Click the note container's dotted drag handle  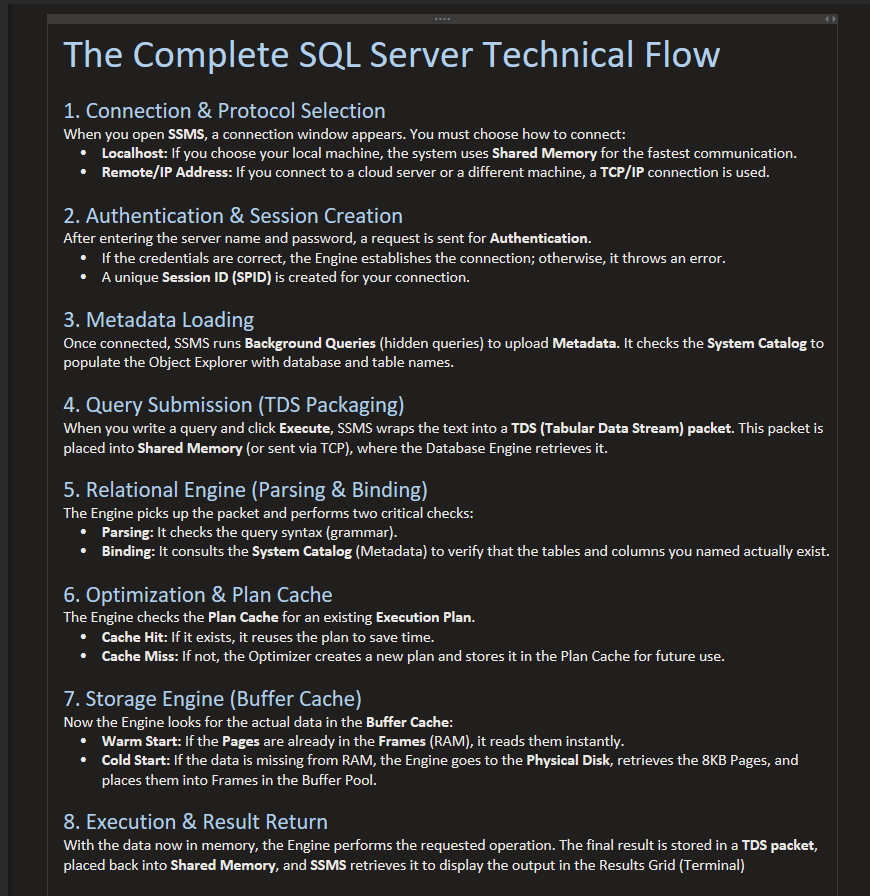click(442, 19)
